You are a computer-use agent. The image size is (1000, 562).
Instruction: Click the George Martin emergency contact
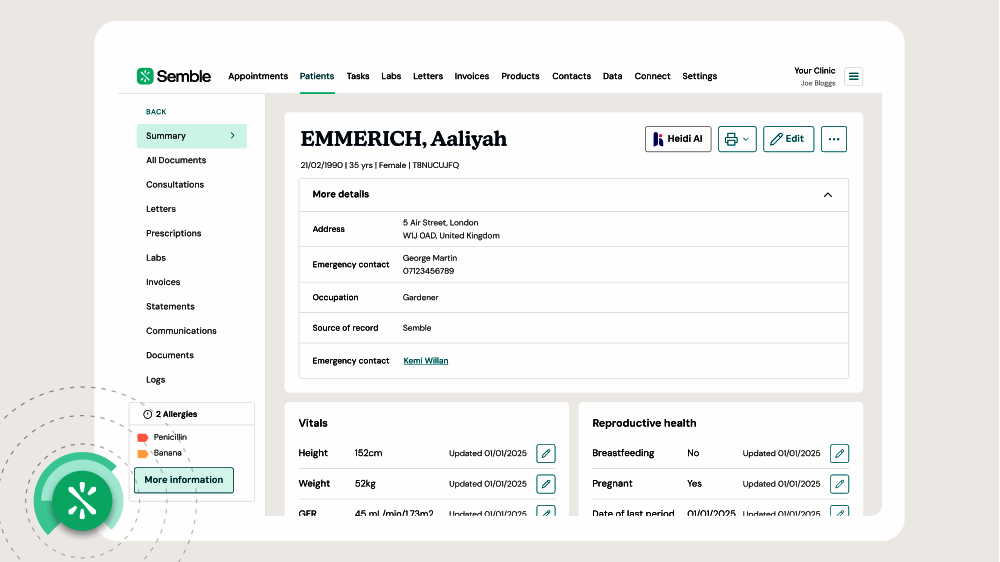click(x=430, y=258)
